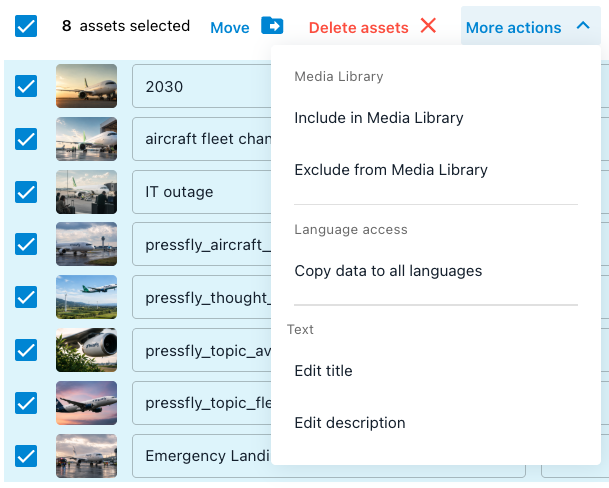Click the More actions button label
The width and height of the screenshot is (609, 488).
click(x=513, y=28)
